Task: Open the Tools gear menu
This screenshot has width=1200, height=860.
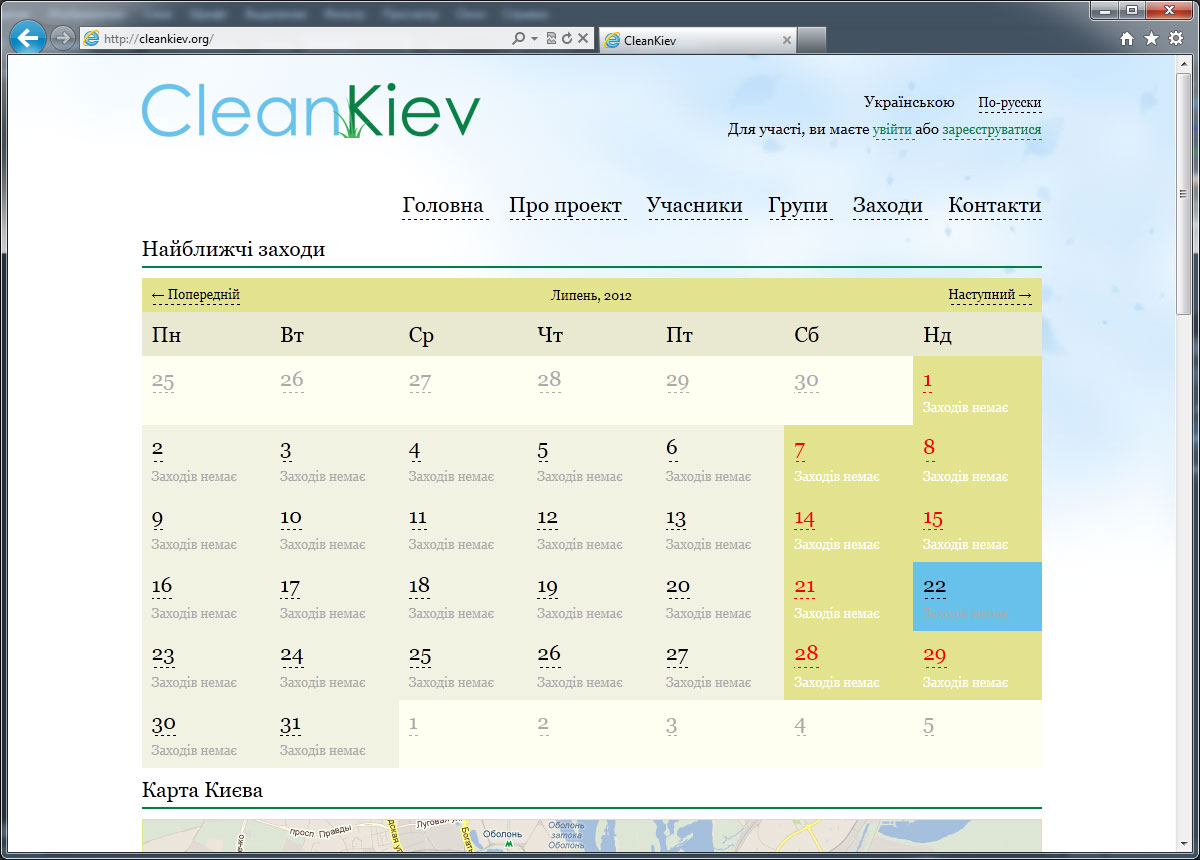Action: 1175,39
